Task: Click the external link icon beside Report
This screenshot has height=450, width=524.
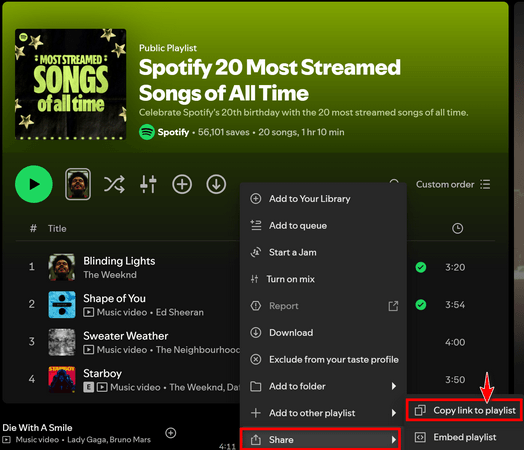Action: 393,306
